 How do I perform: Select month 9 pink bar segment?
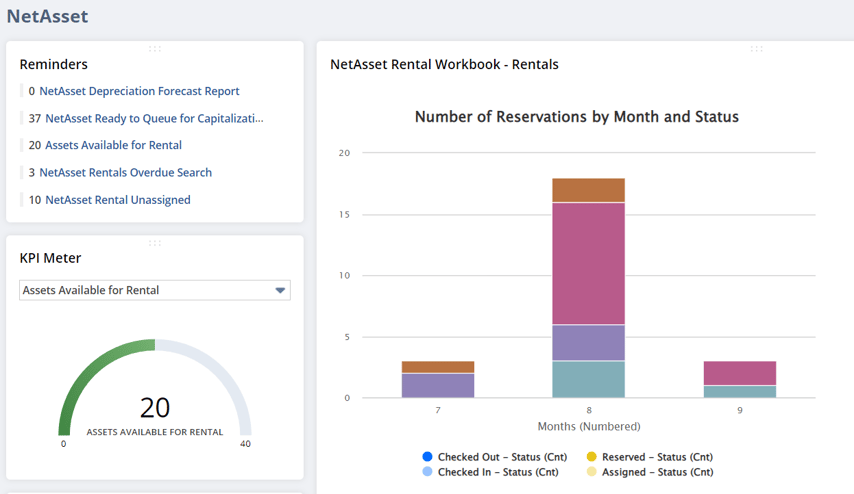[x=740, y=373]
